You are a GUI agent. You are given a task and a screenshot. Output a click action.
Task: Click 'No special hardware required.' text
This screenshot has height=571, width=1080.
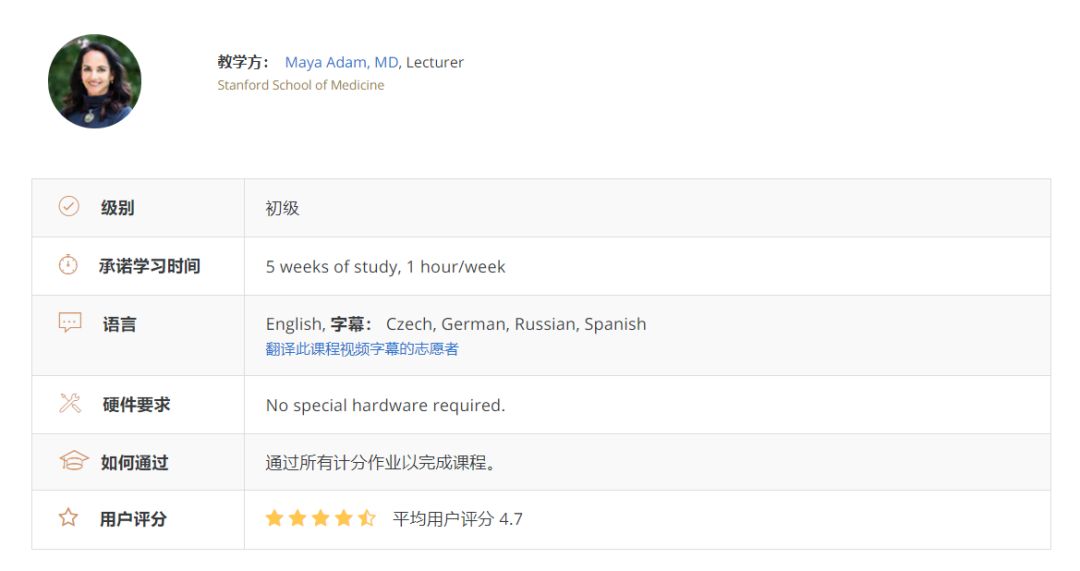click(x=386, y=405)
